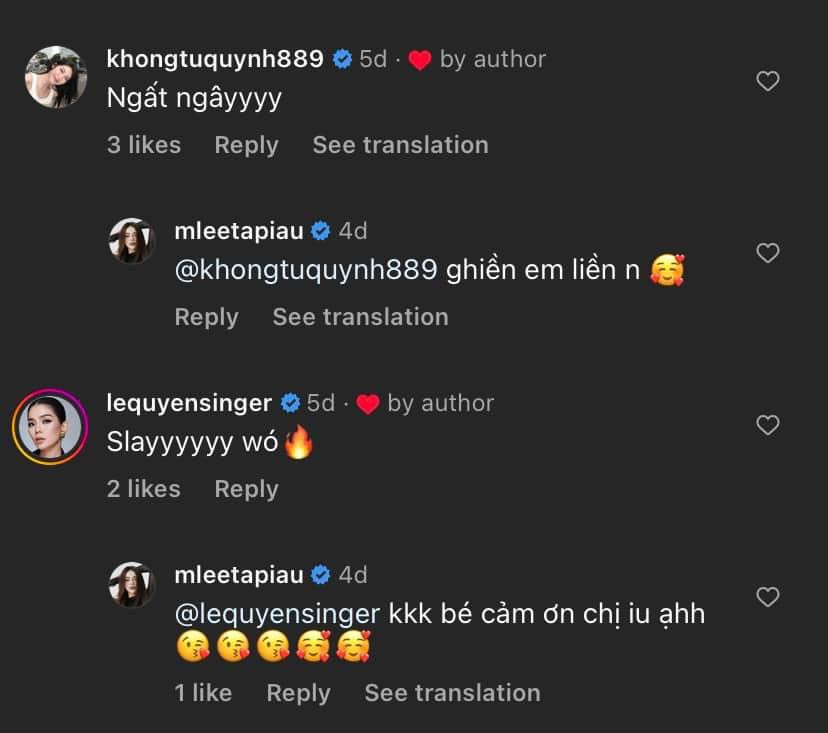Like mleetapiau's reply to lequyensinger
This screenshot has height=733, width=828.
(x=767, y=597)
